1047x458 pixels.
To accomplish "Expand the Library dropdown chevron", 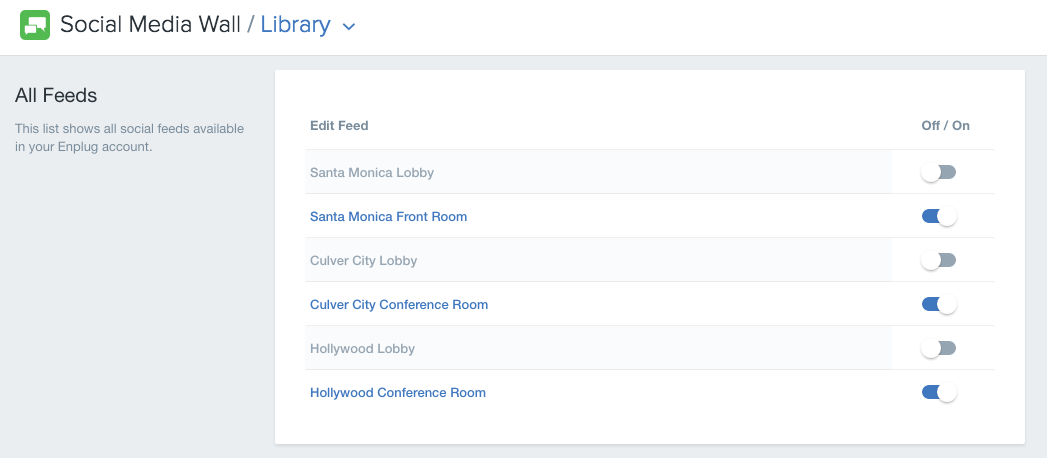I will pos(348,27).
